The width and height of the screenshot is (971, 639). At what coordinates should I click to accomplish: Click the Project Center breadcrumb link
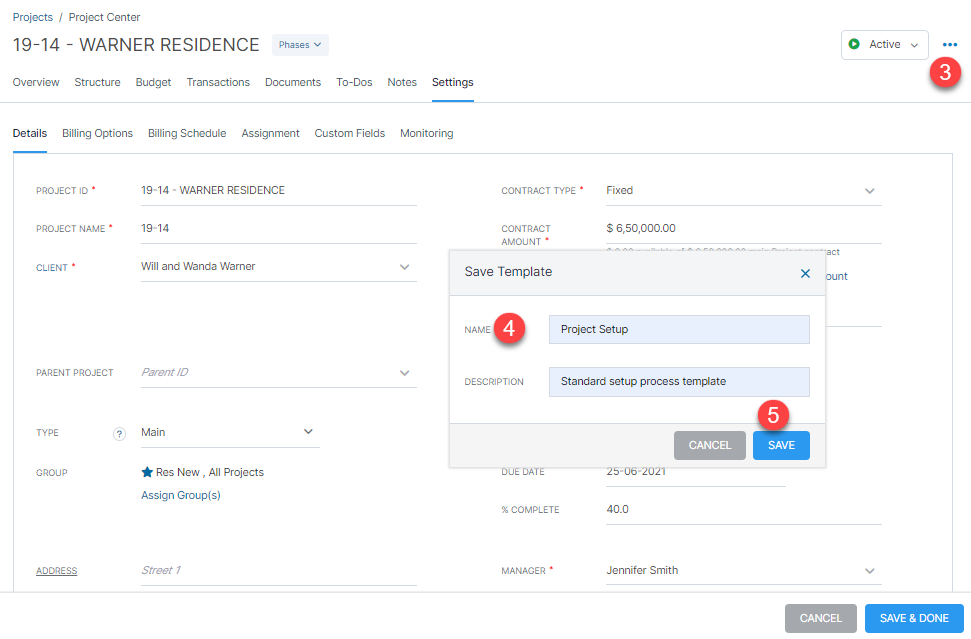104,17
